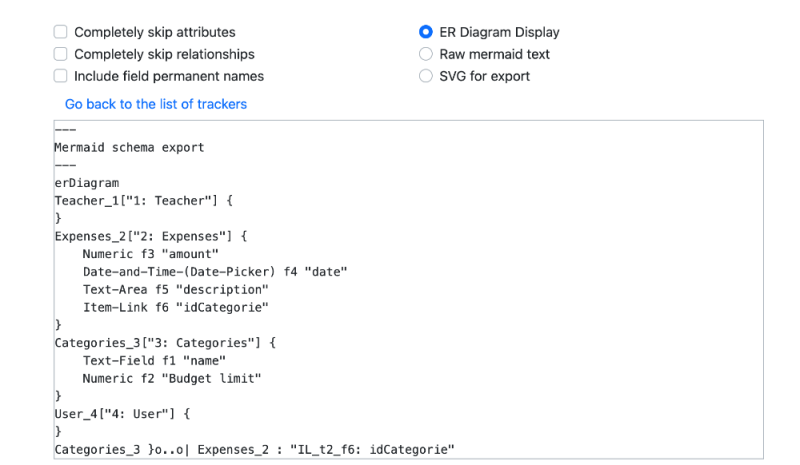The image size is (800, 465).
Task: Tick the Completely skip relationships checkbox
Action: pos(61,54)
